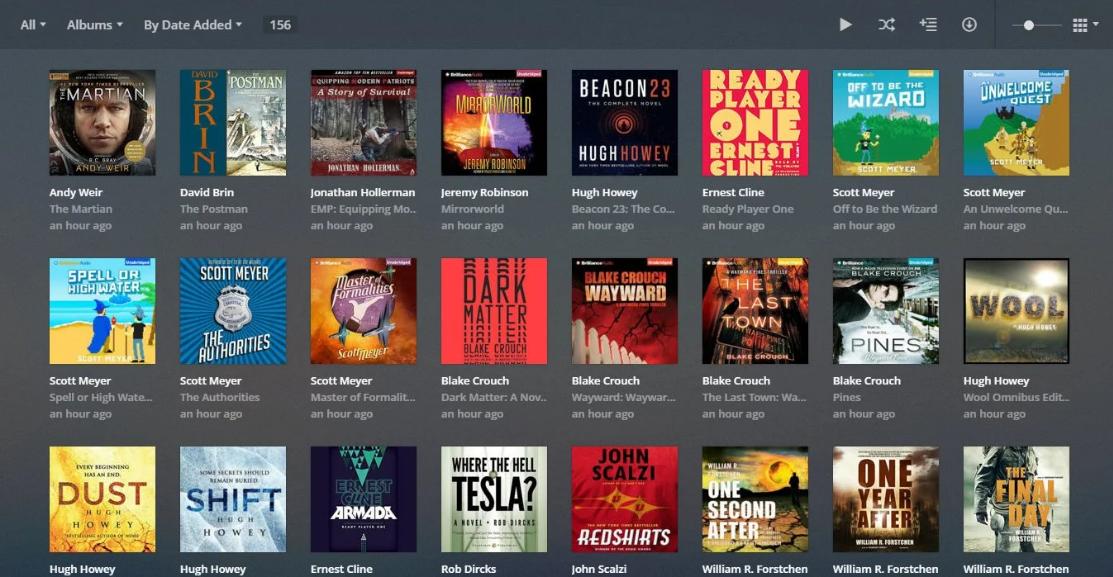The width and height of the screenshot is (1113, 577).
Task: Open the EMP: Equipping Modern Patriots cover
Action: [x=363, y=123]
